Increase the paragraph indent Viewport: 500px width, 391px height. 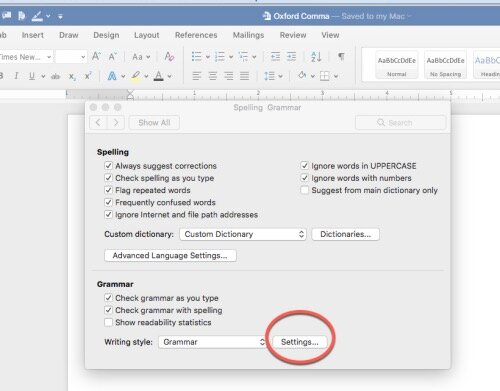point(291,57)
